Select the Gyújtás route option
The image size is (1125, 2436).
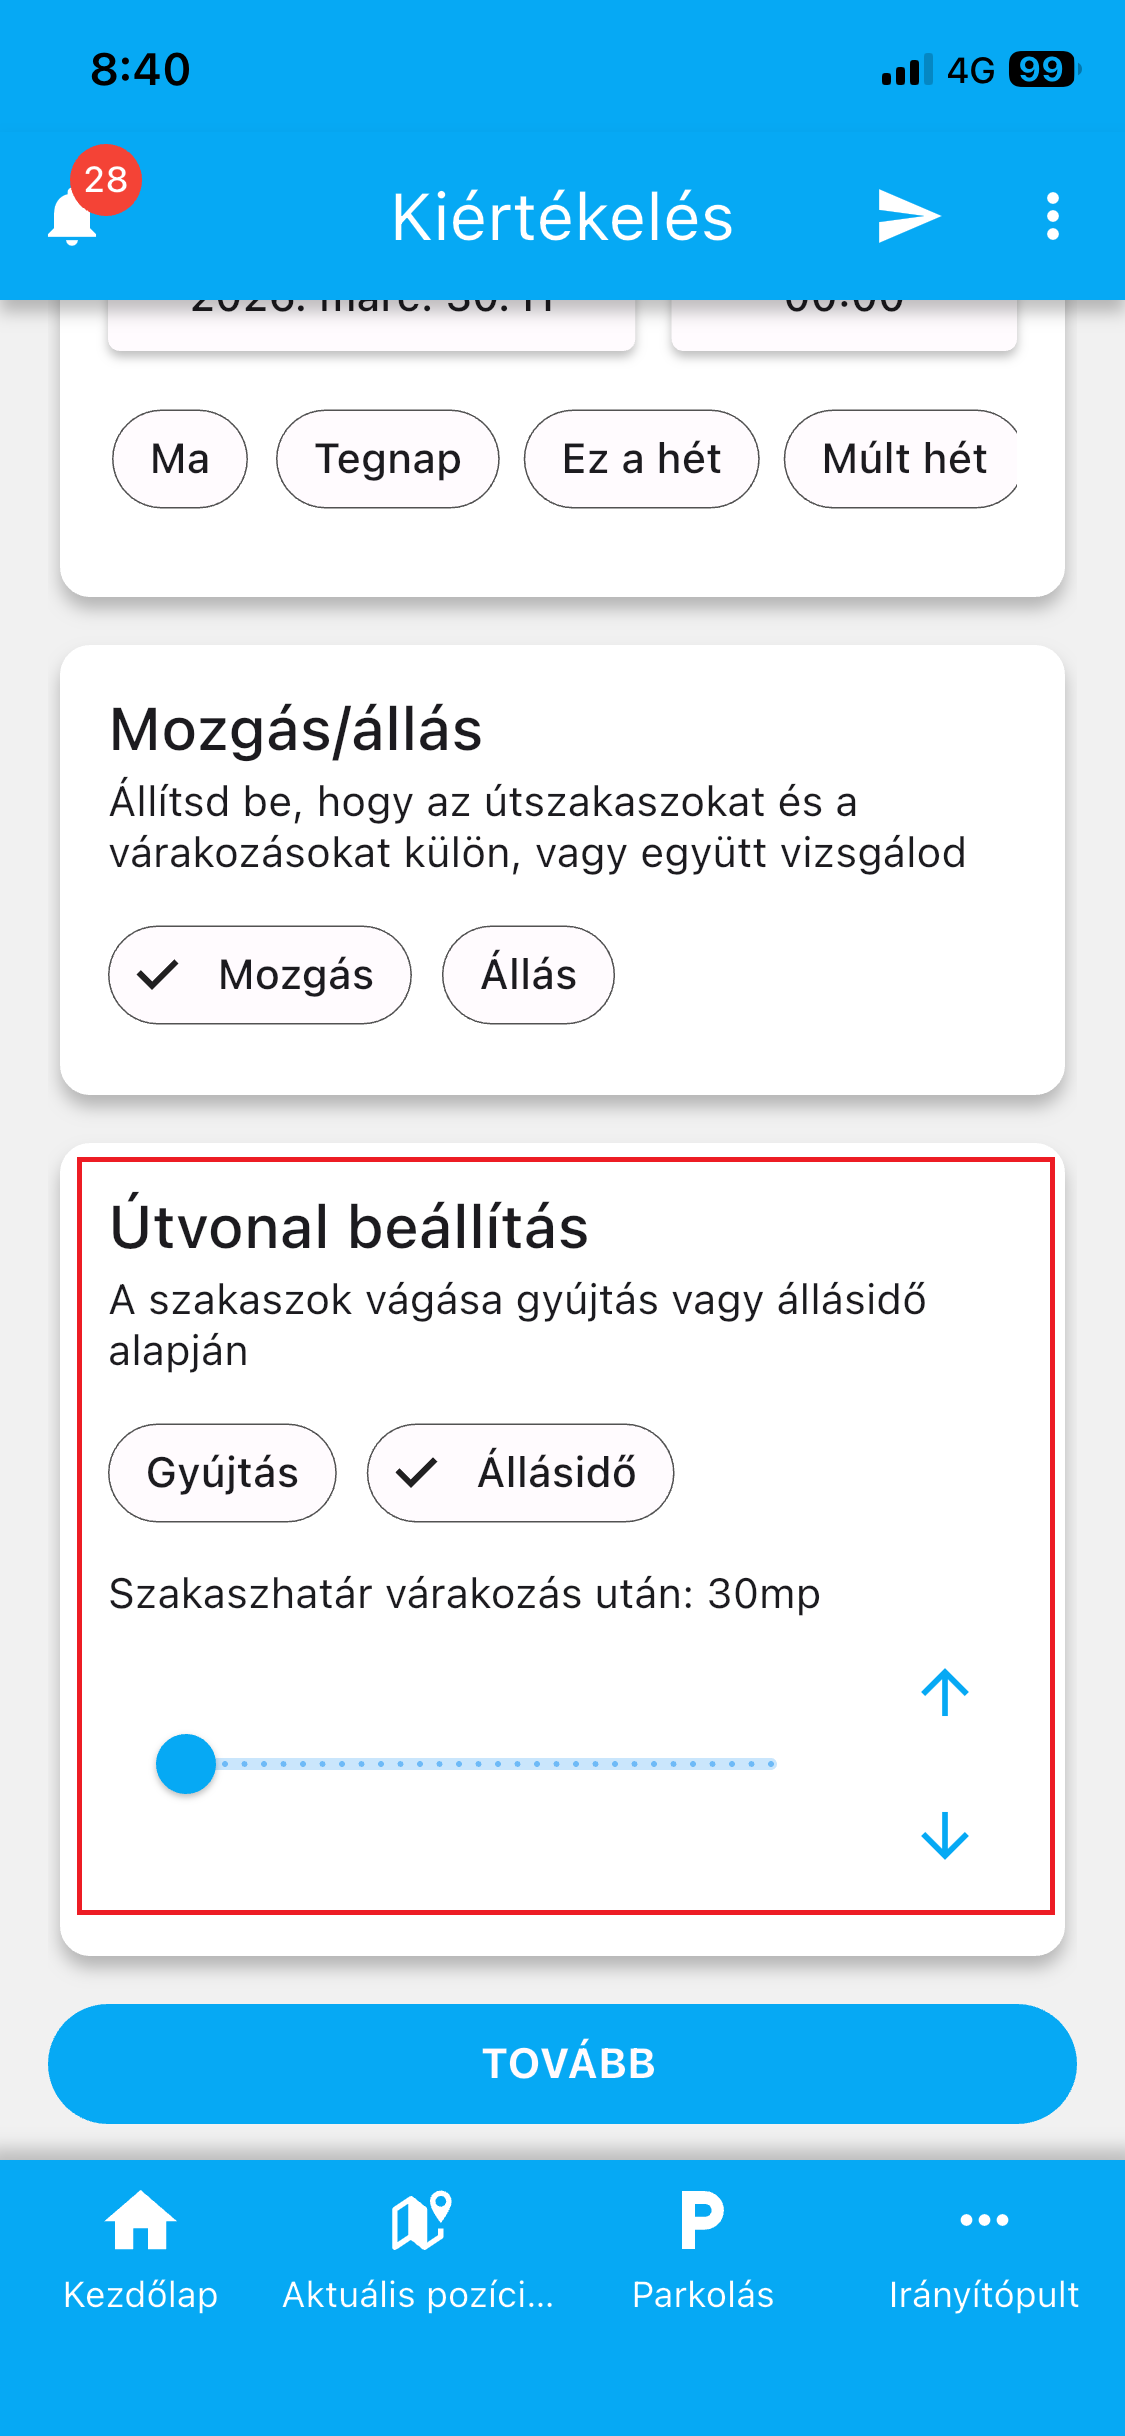coord(222,1473)
